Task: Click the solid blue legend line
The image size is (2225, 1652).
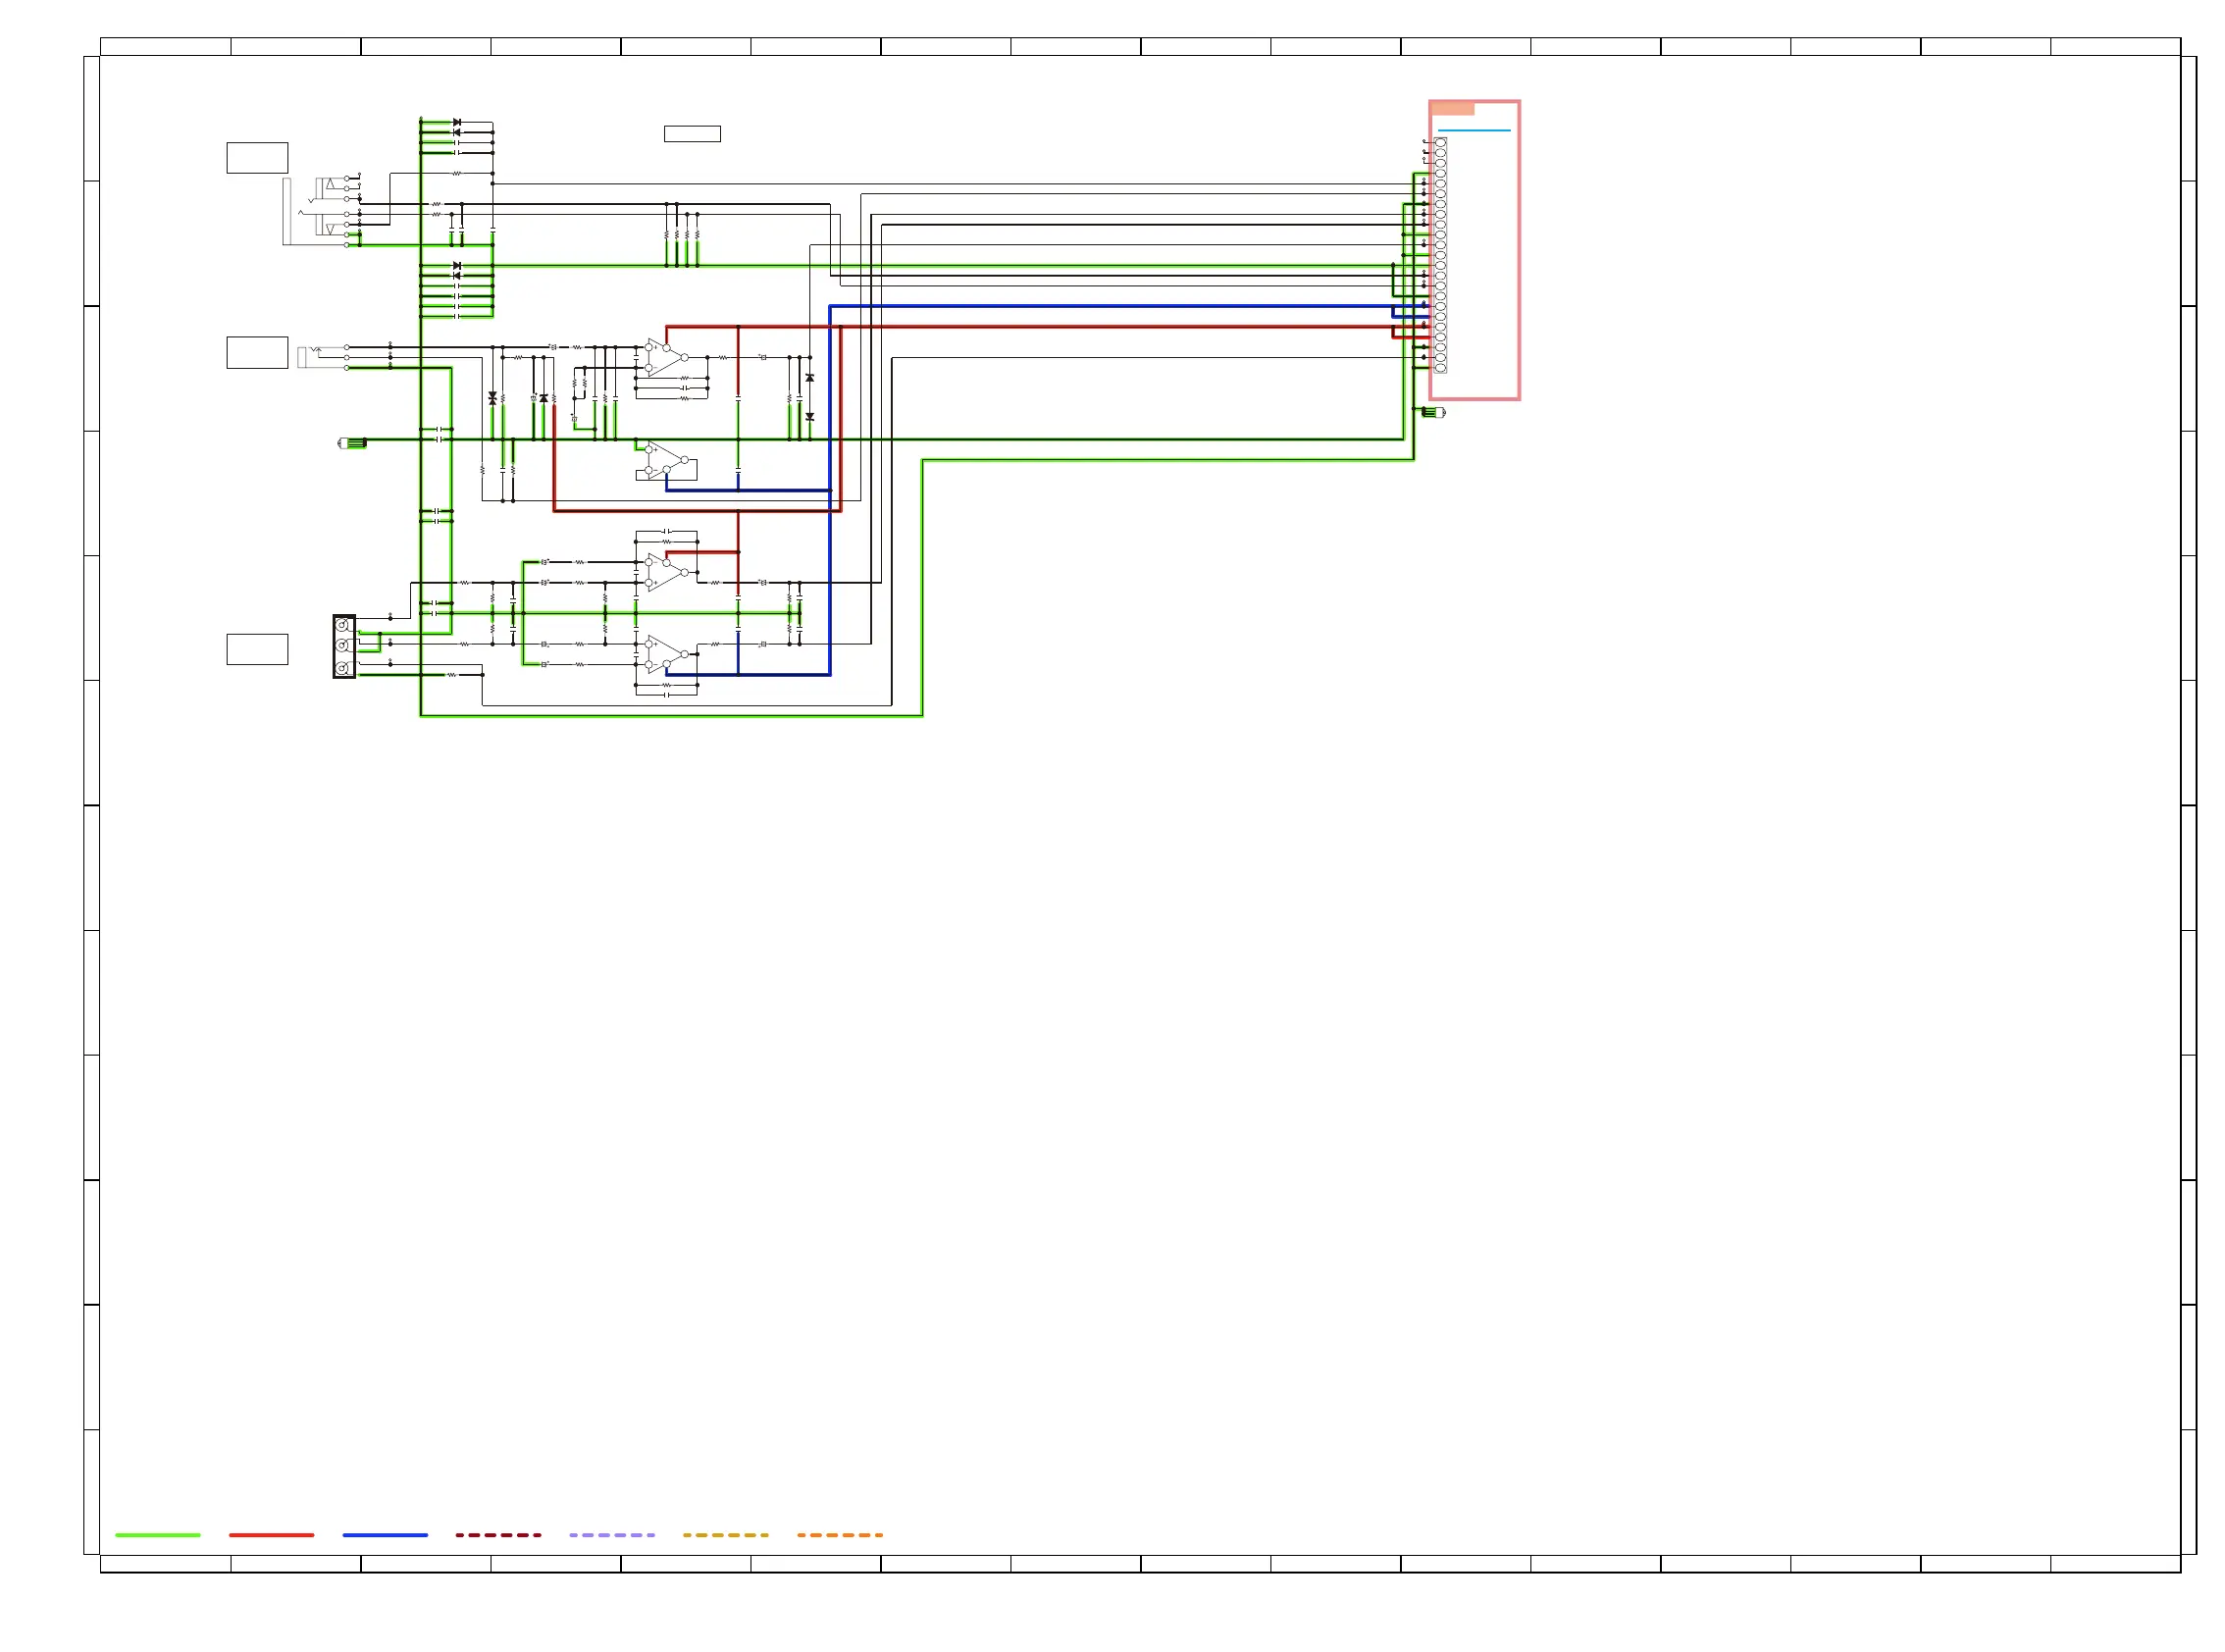Action: 385,1534
